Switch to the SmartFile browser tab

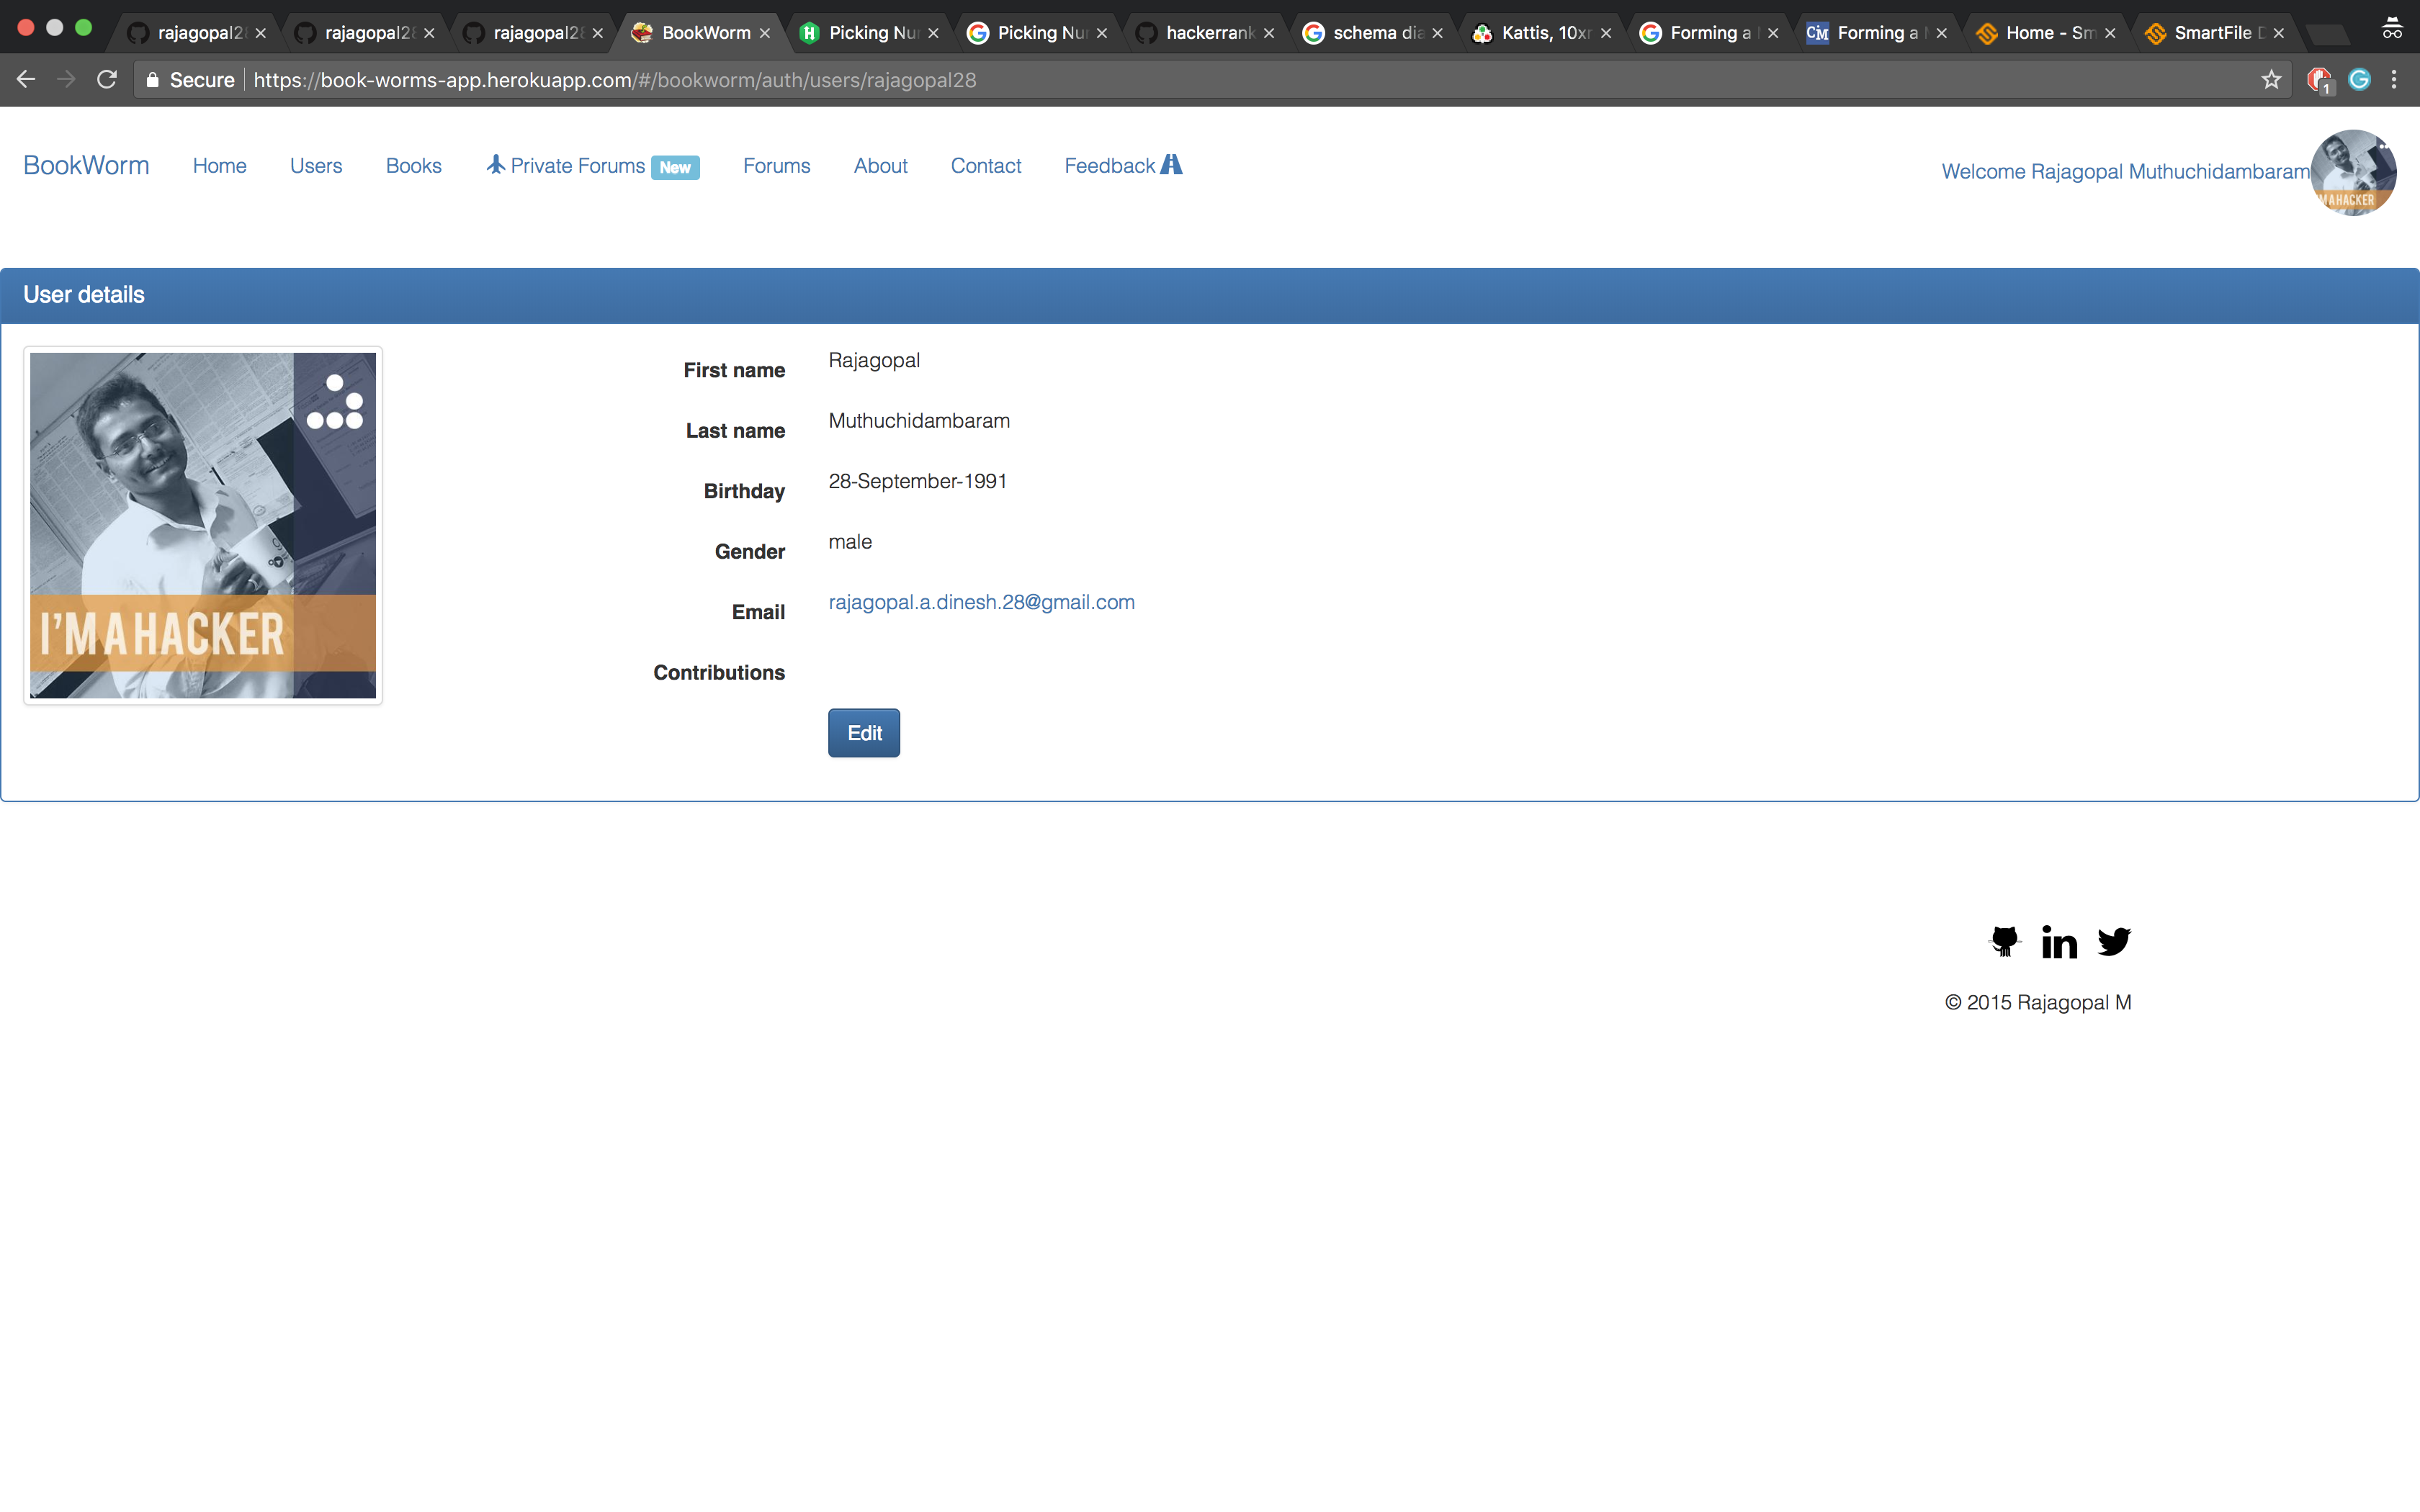pos(2211,33)
